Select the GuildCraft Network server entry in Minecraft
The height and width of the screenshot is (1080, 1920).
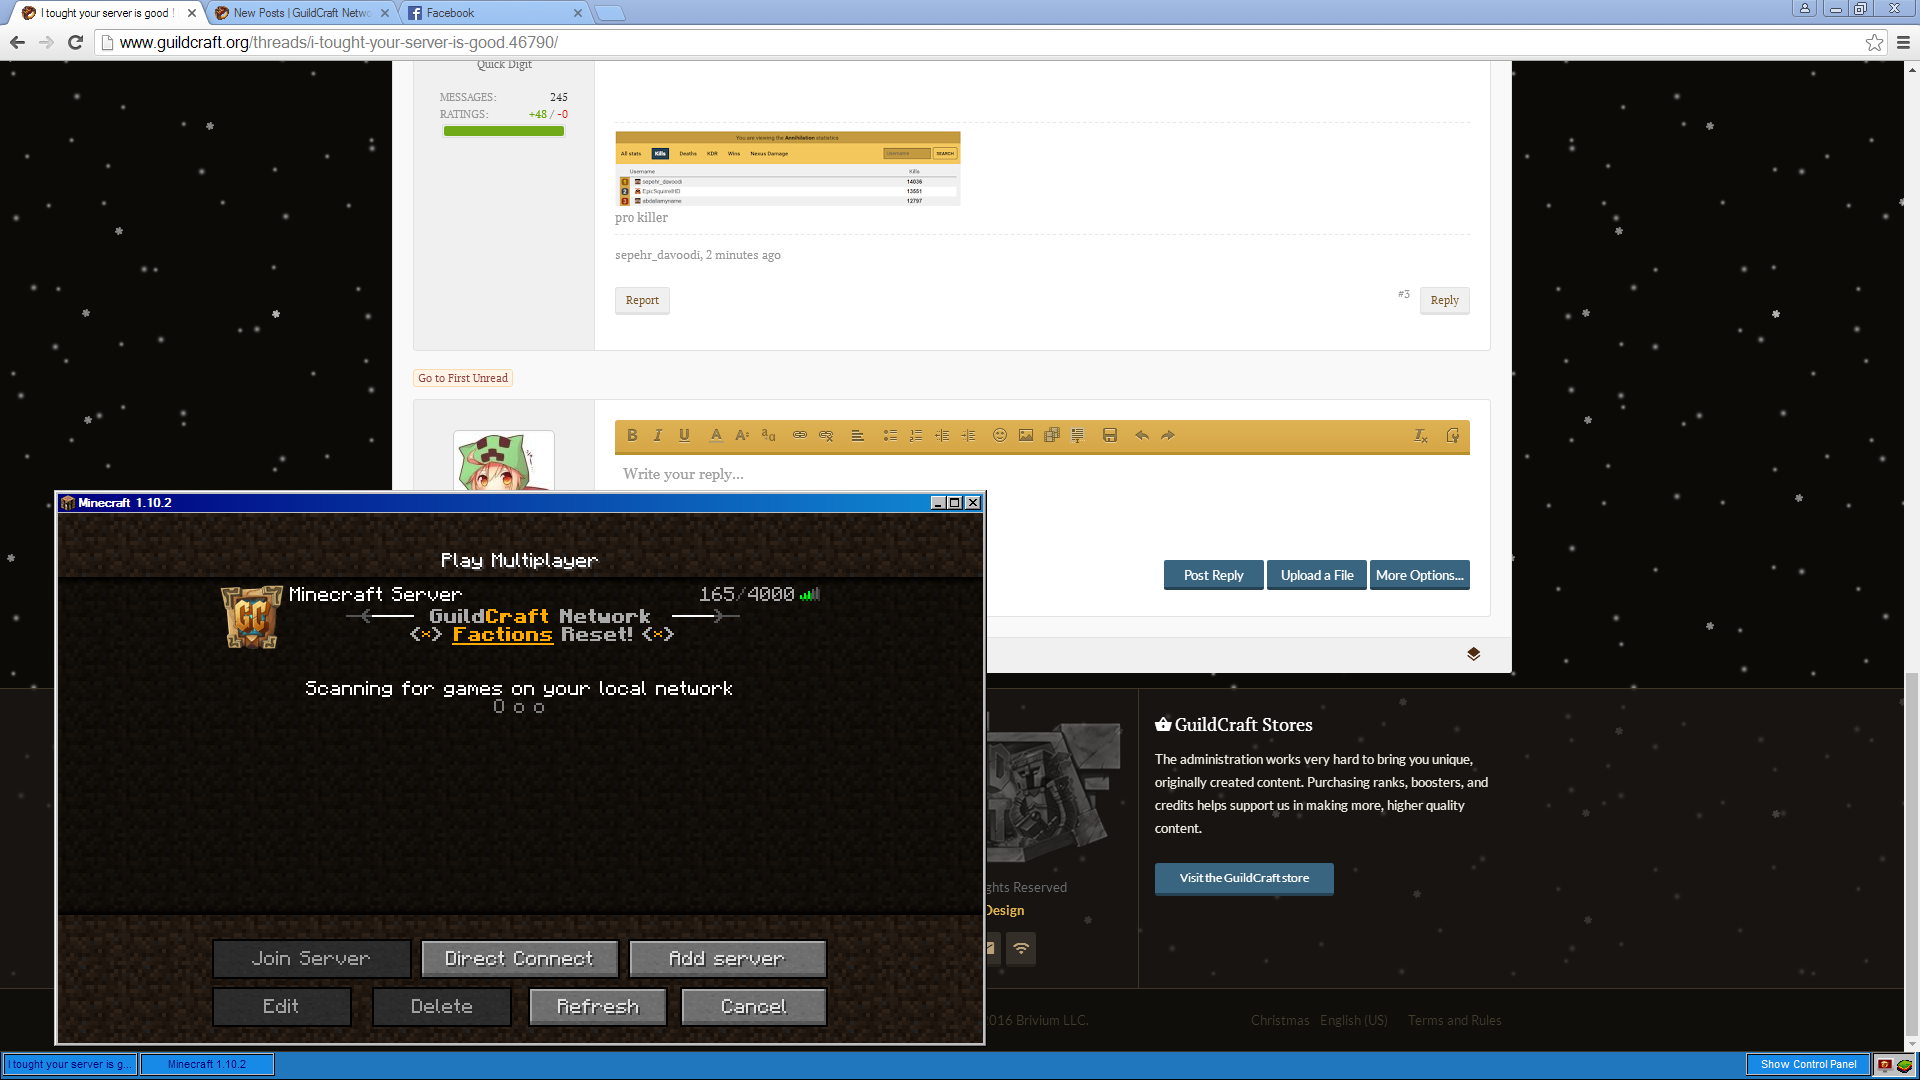point(520,617)
